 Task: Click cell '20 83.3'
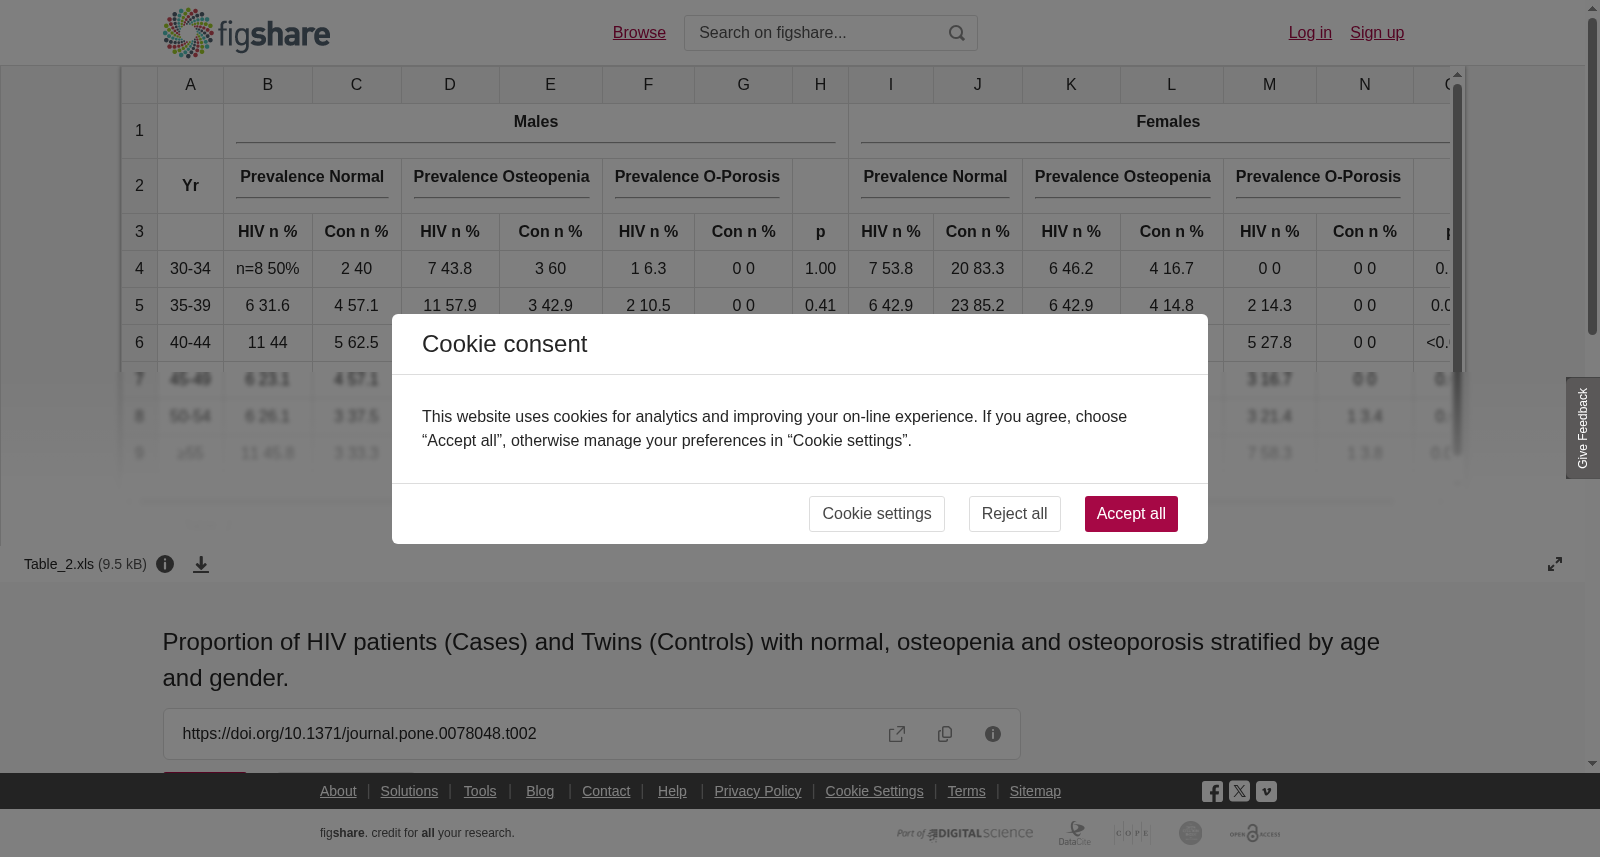pyautogui.click(x=978, y=269)
